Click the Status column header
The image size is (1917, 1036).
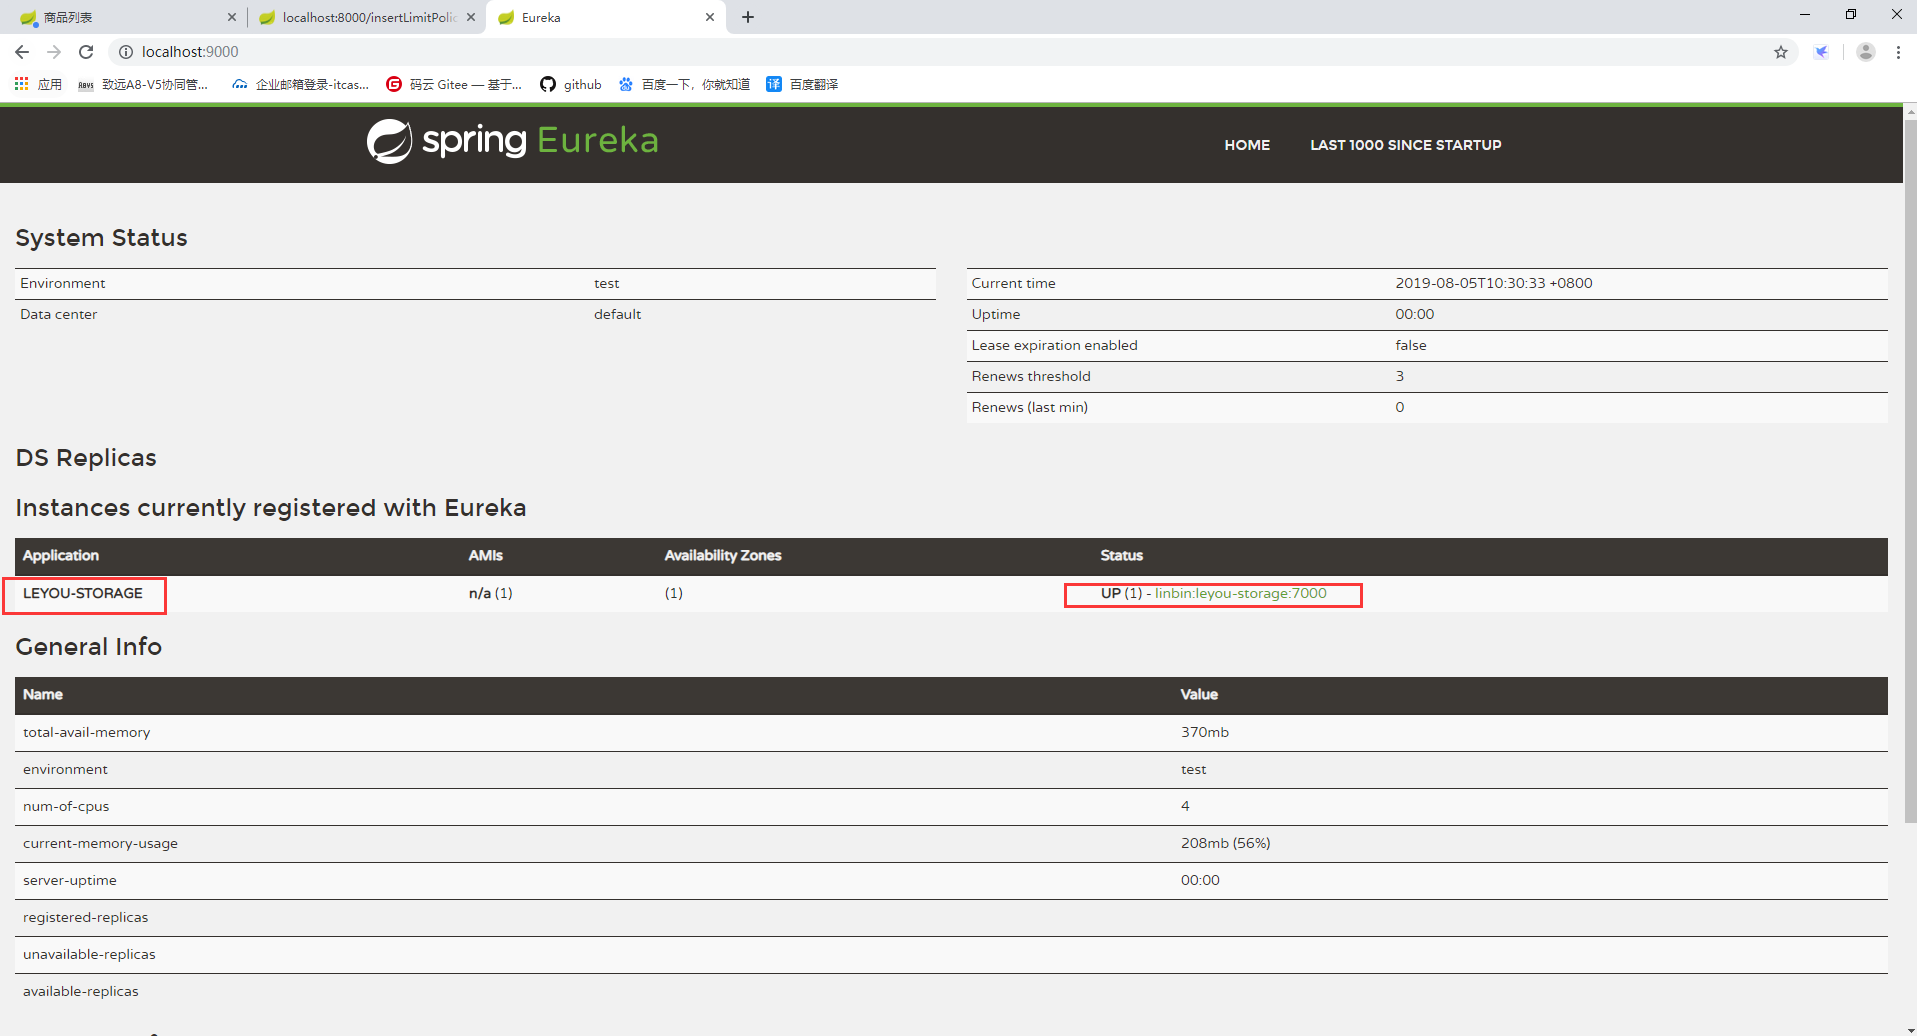(1121, 555)
